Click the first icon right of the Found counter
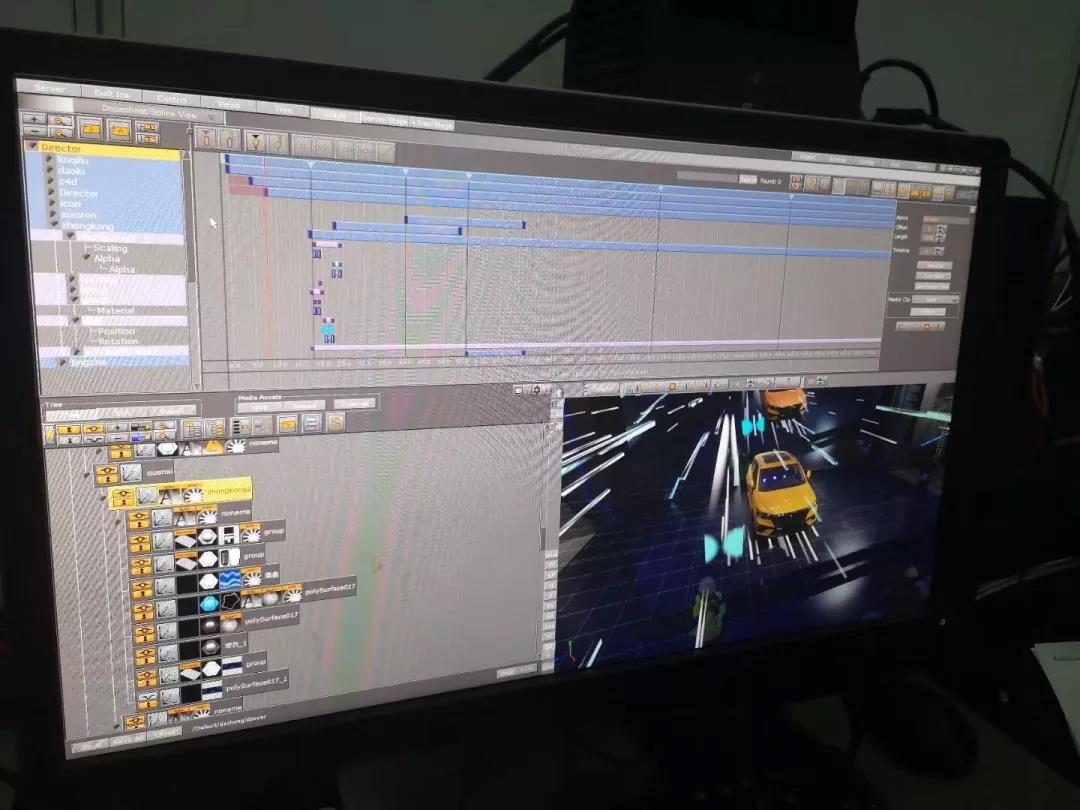The image size is (1080, 810). pyautogui.click(x=796, y=182)
